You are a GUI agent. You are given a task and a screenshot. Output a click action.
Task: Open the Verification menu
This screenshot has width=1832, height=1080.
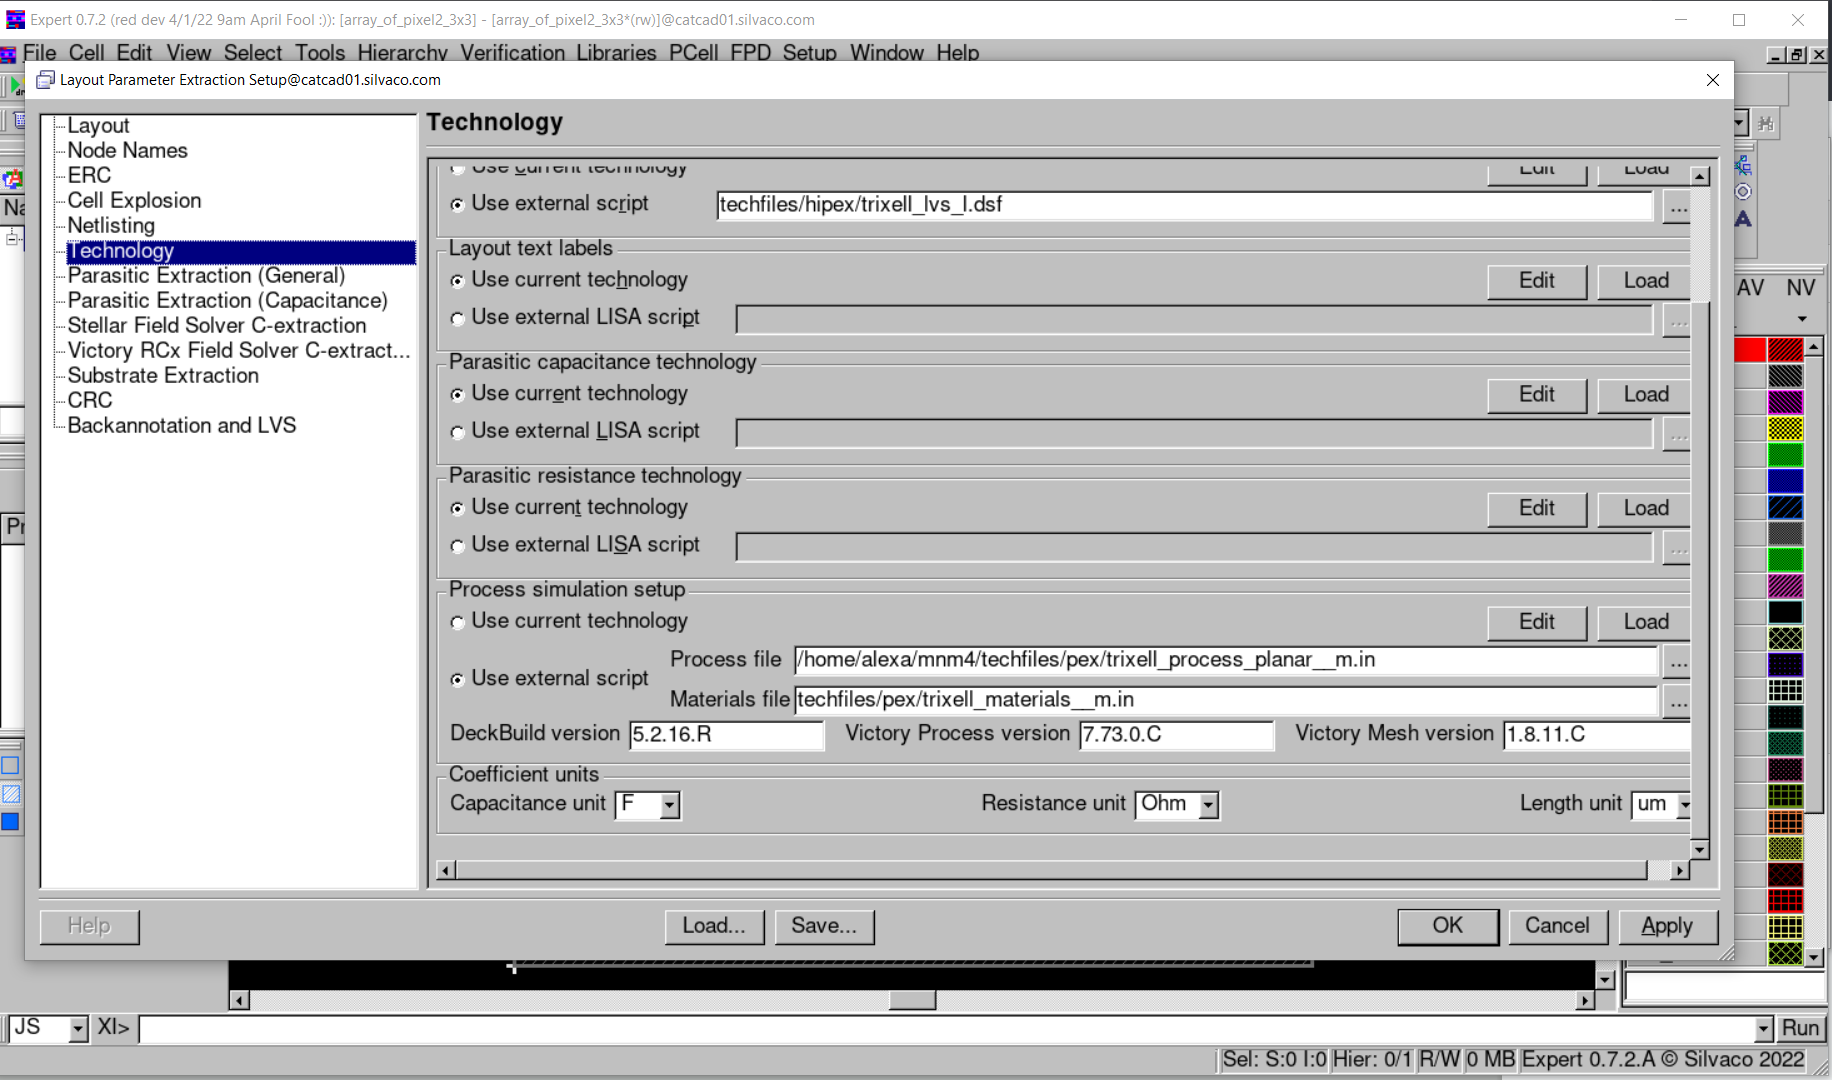coord(511,53)
